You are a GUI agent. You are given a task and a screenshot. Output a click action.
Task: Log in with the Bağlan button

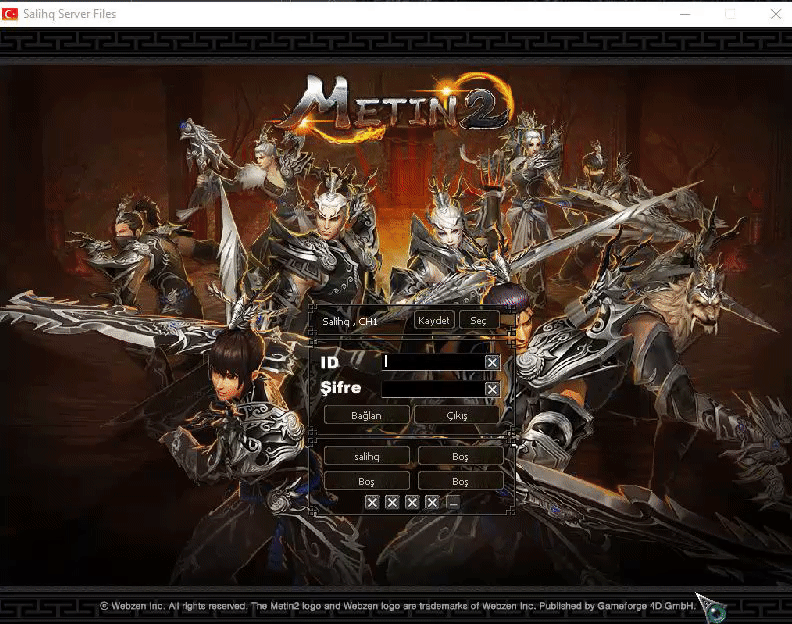pyautogui.click(x=367, y=415)
